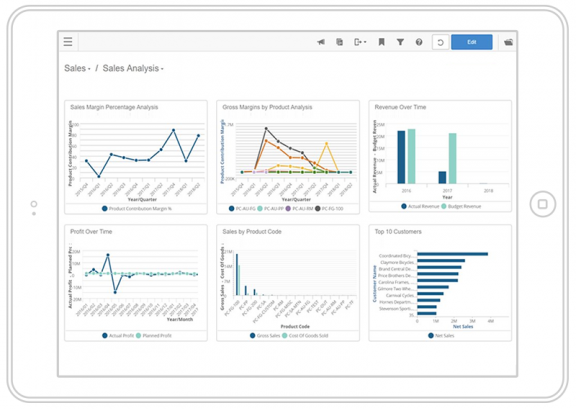The width and height of the screenshot is (576, 409).
Task: Click Year/Month axis label in Profit chart
Action: (180, 319)
